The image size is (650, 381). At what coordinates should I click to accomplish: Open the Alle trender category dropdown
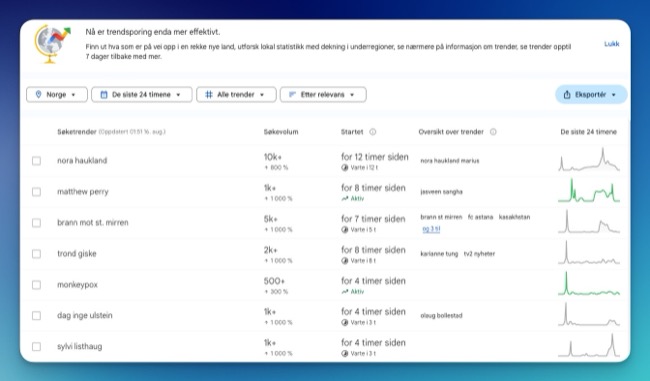(x=236, y=95)
